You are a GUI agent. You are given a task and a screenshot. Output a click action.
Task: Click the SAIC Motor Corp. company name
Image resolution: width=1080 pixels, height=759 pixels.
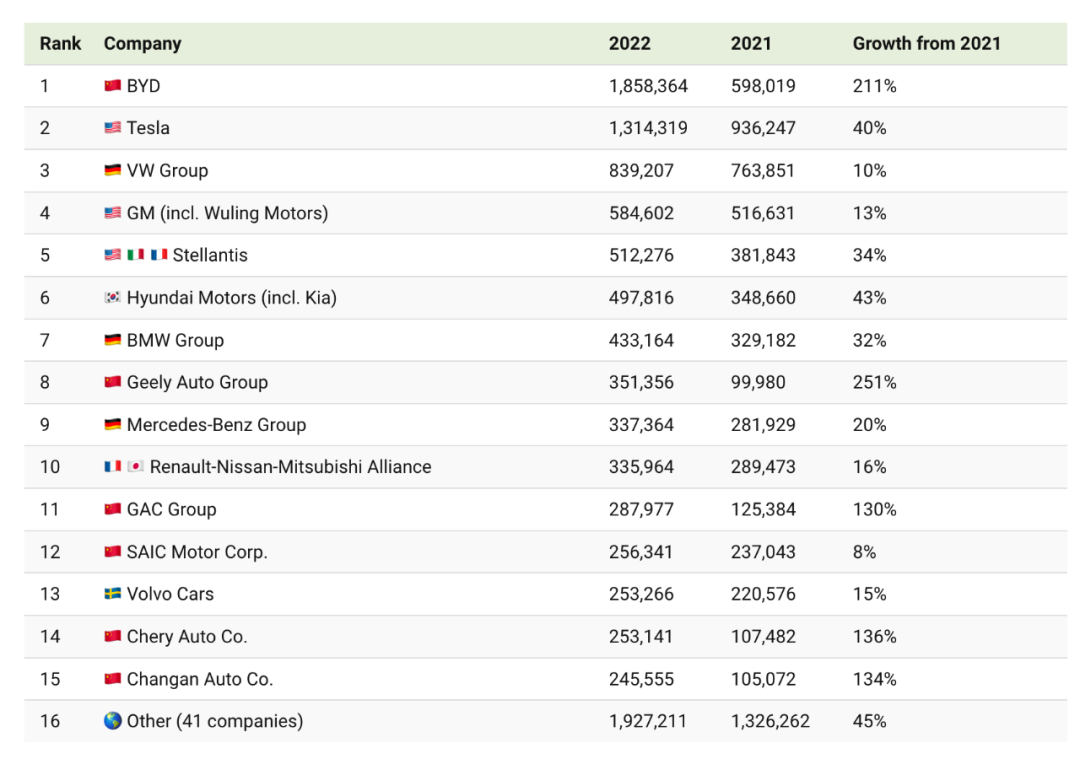197,552
